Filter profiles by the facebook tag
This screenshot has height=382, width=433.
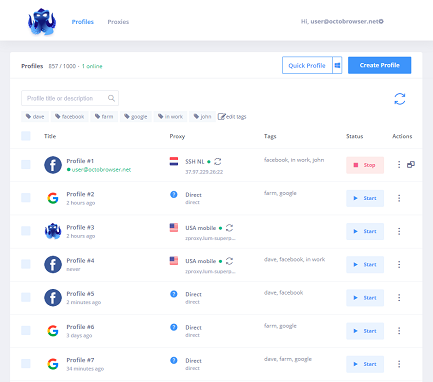(70, 116)
